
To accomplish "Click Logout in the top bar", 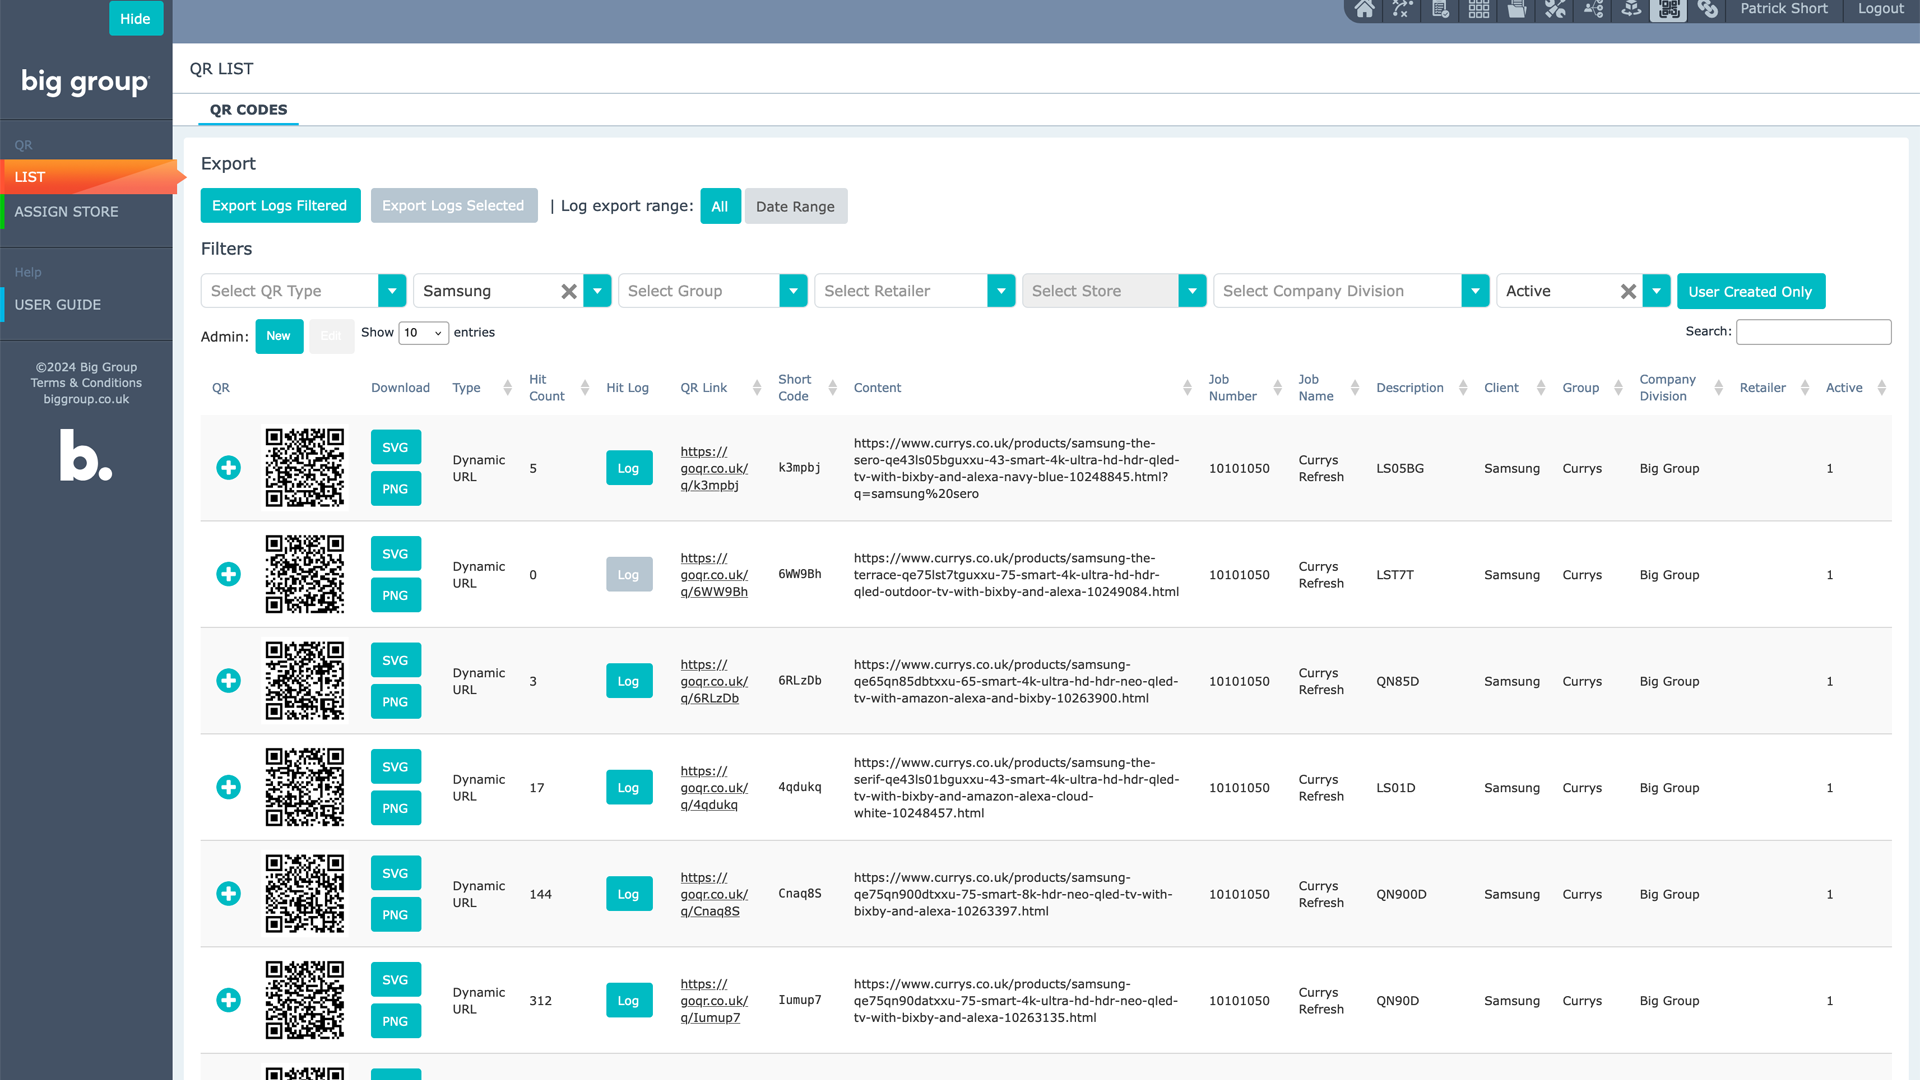I will (1880, 9).
